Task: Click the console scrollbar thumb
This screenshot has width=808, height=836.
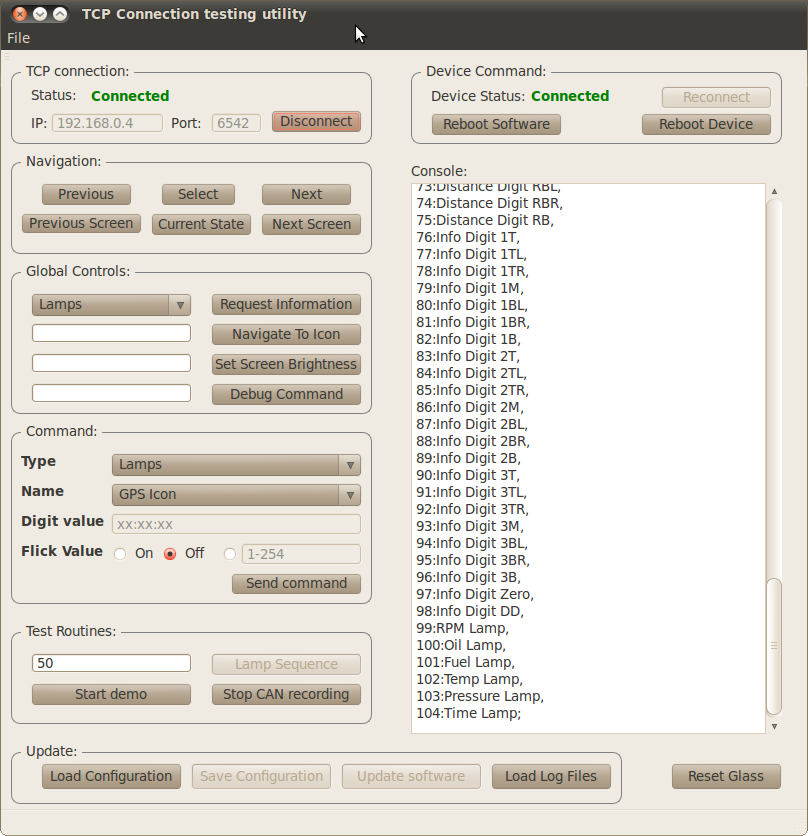Action: click(774, 646)
